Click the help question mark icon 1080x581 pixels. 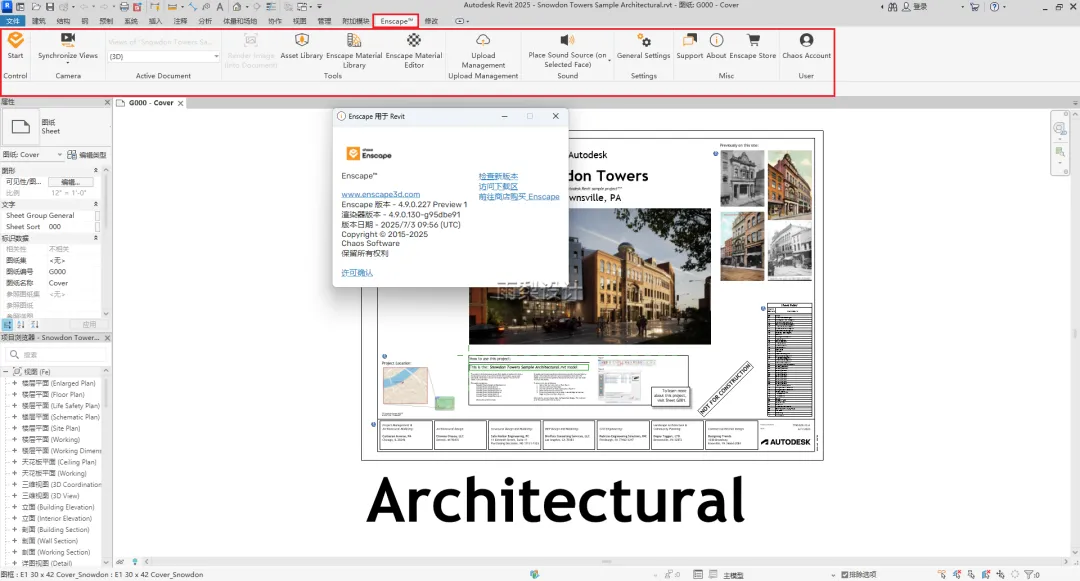click(994, 6)
